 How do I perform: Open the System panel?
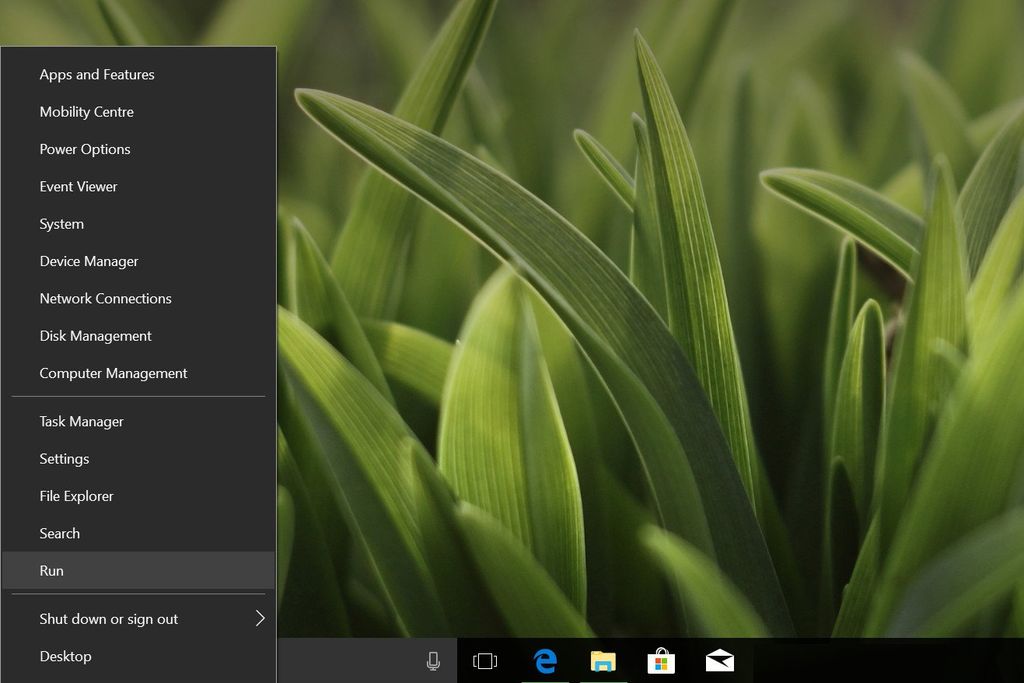tap(61, 224)
